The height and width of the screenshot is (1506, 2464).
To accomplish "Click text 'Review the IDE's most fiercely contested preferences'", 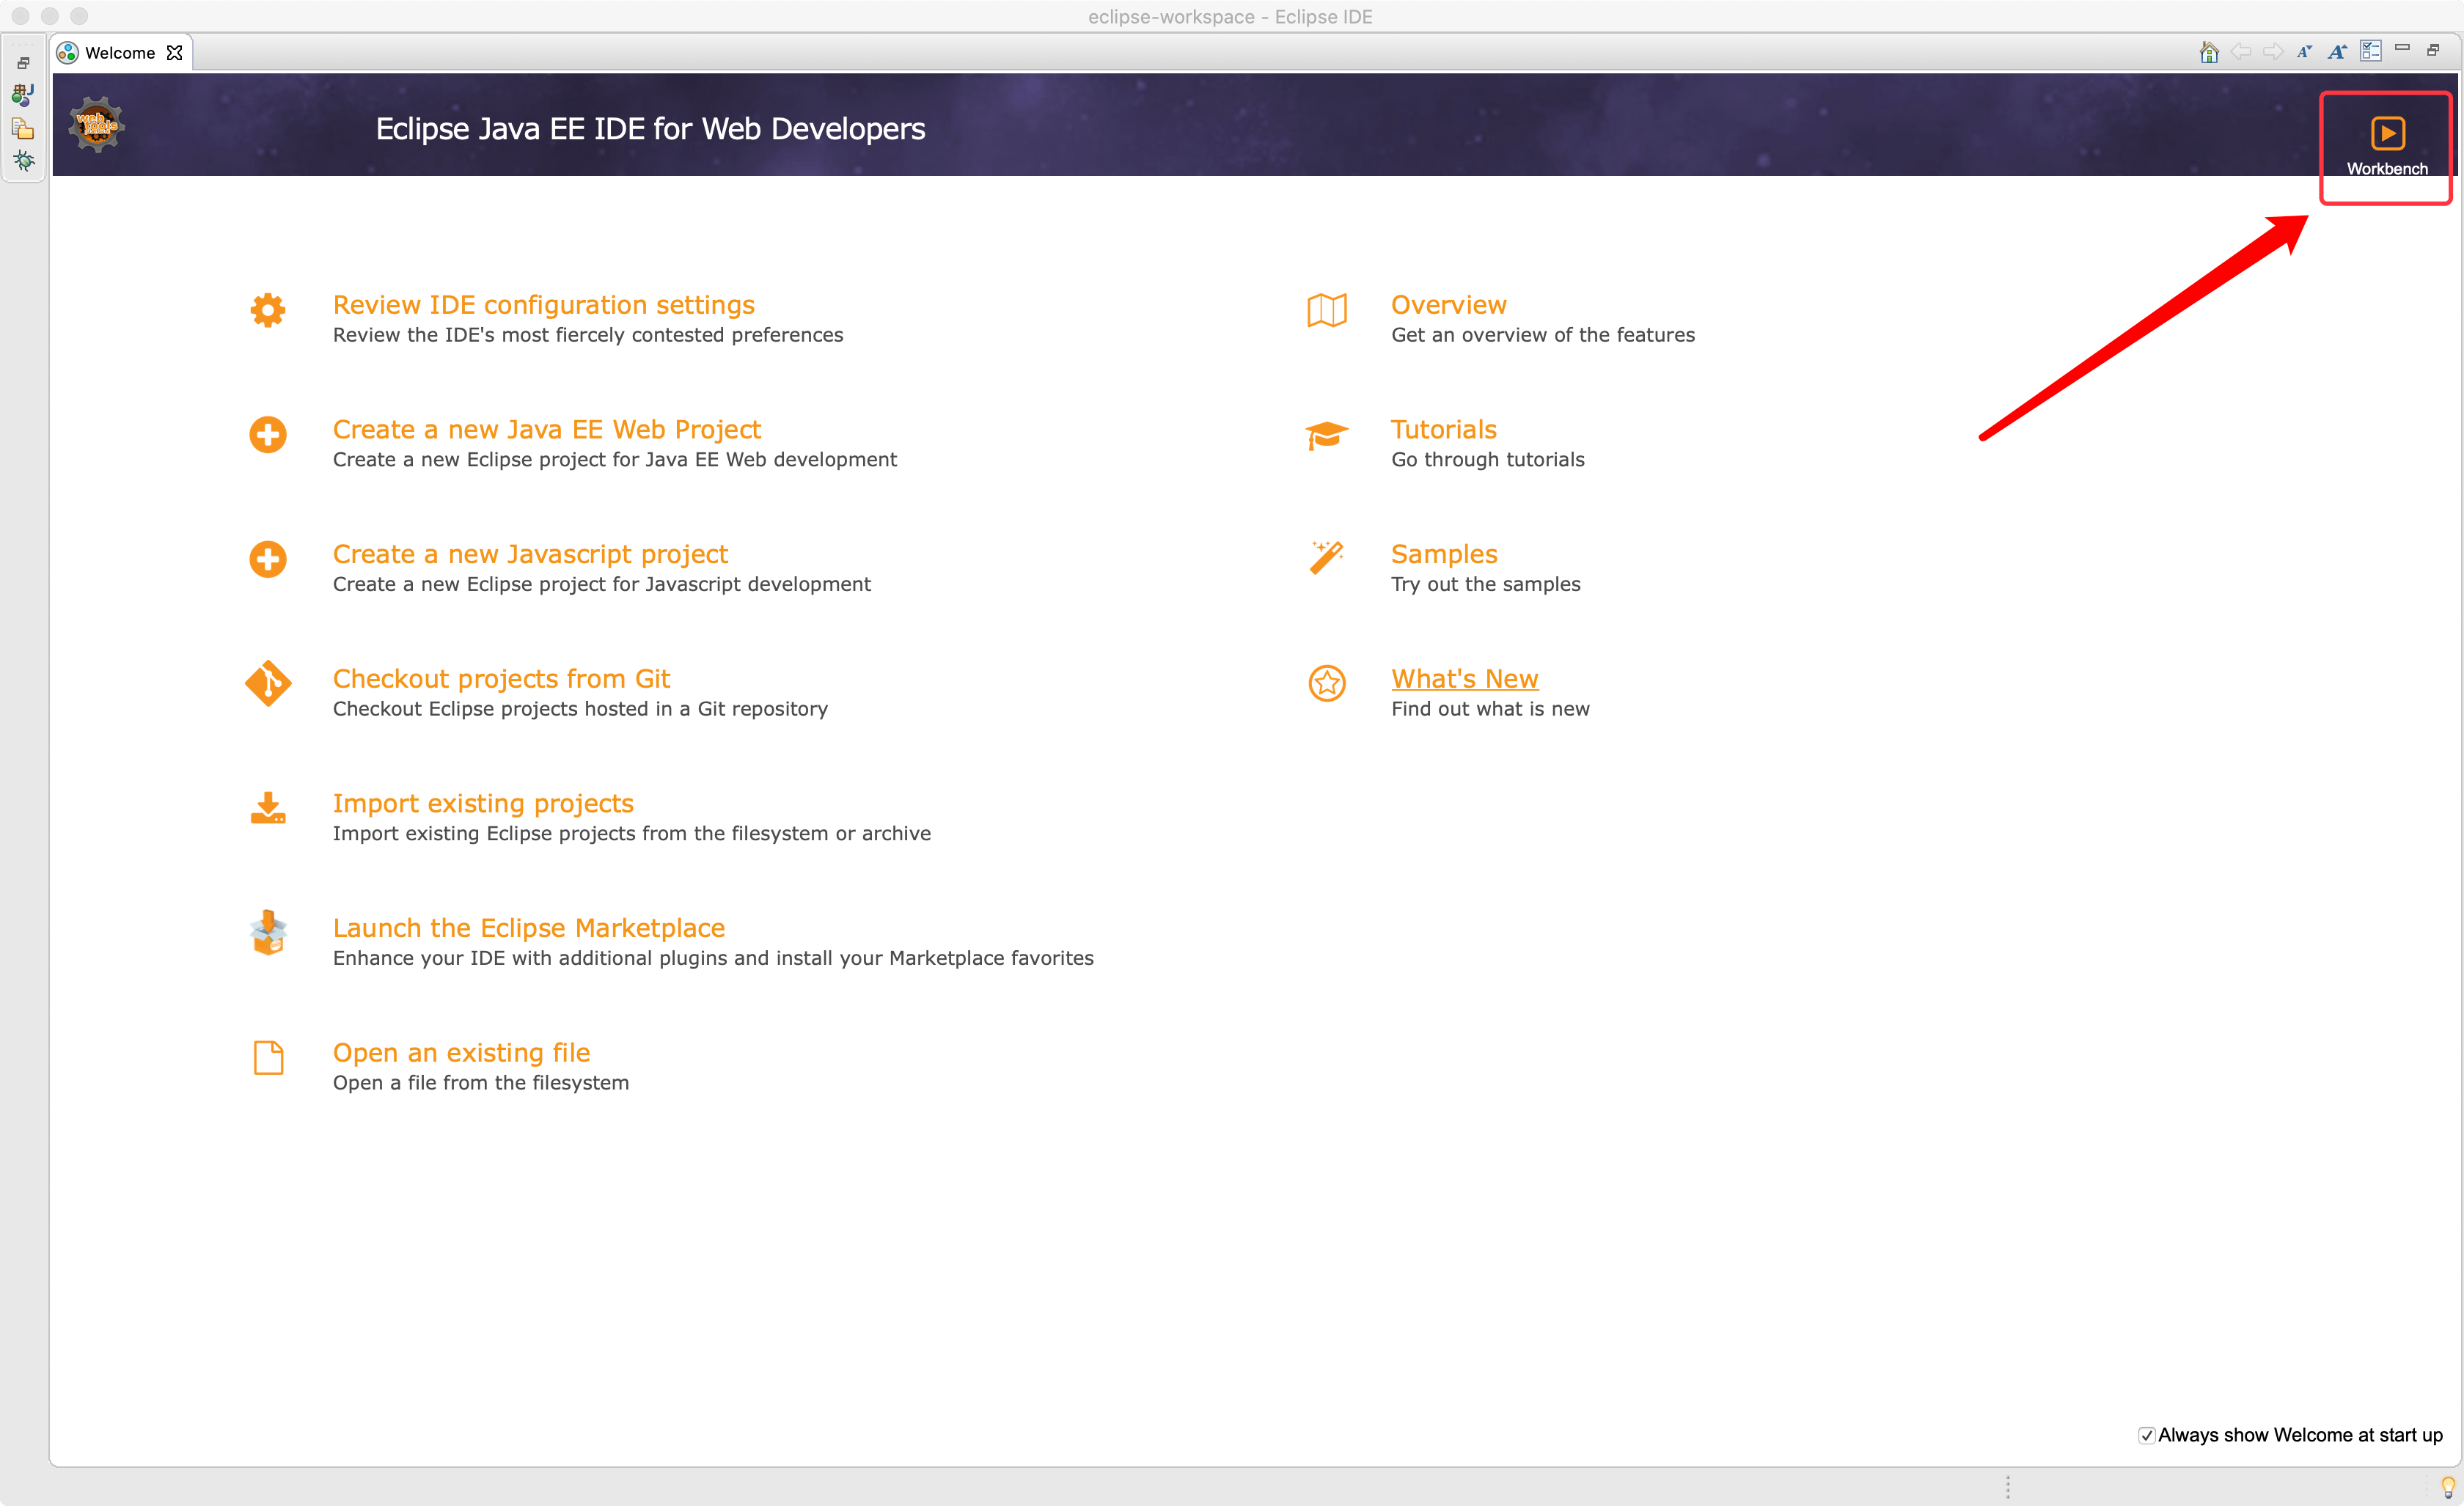I will (588, 335).
